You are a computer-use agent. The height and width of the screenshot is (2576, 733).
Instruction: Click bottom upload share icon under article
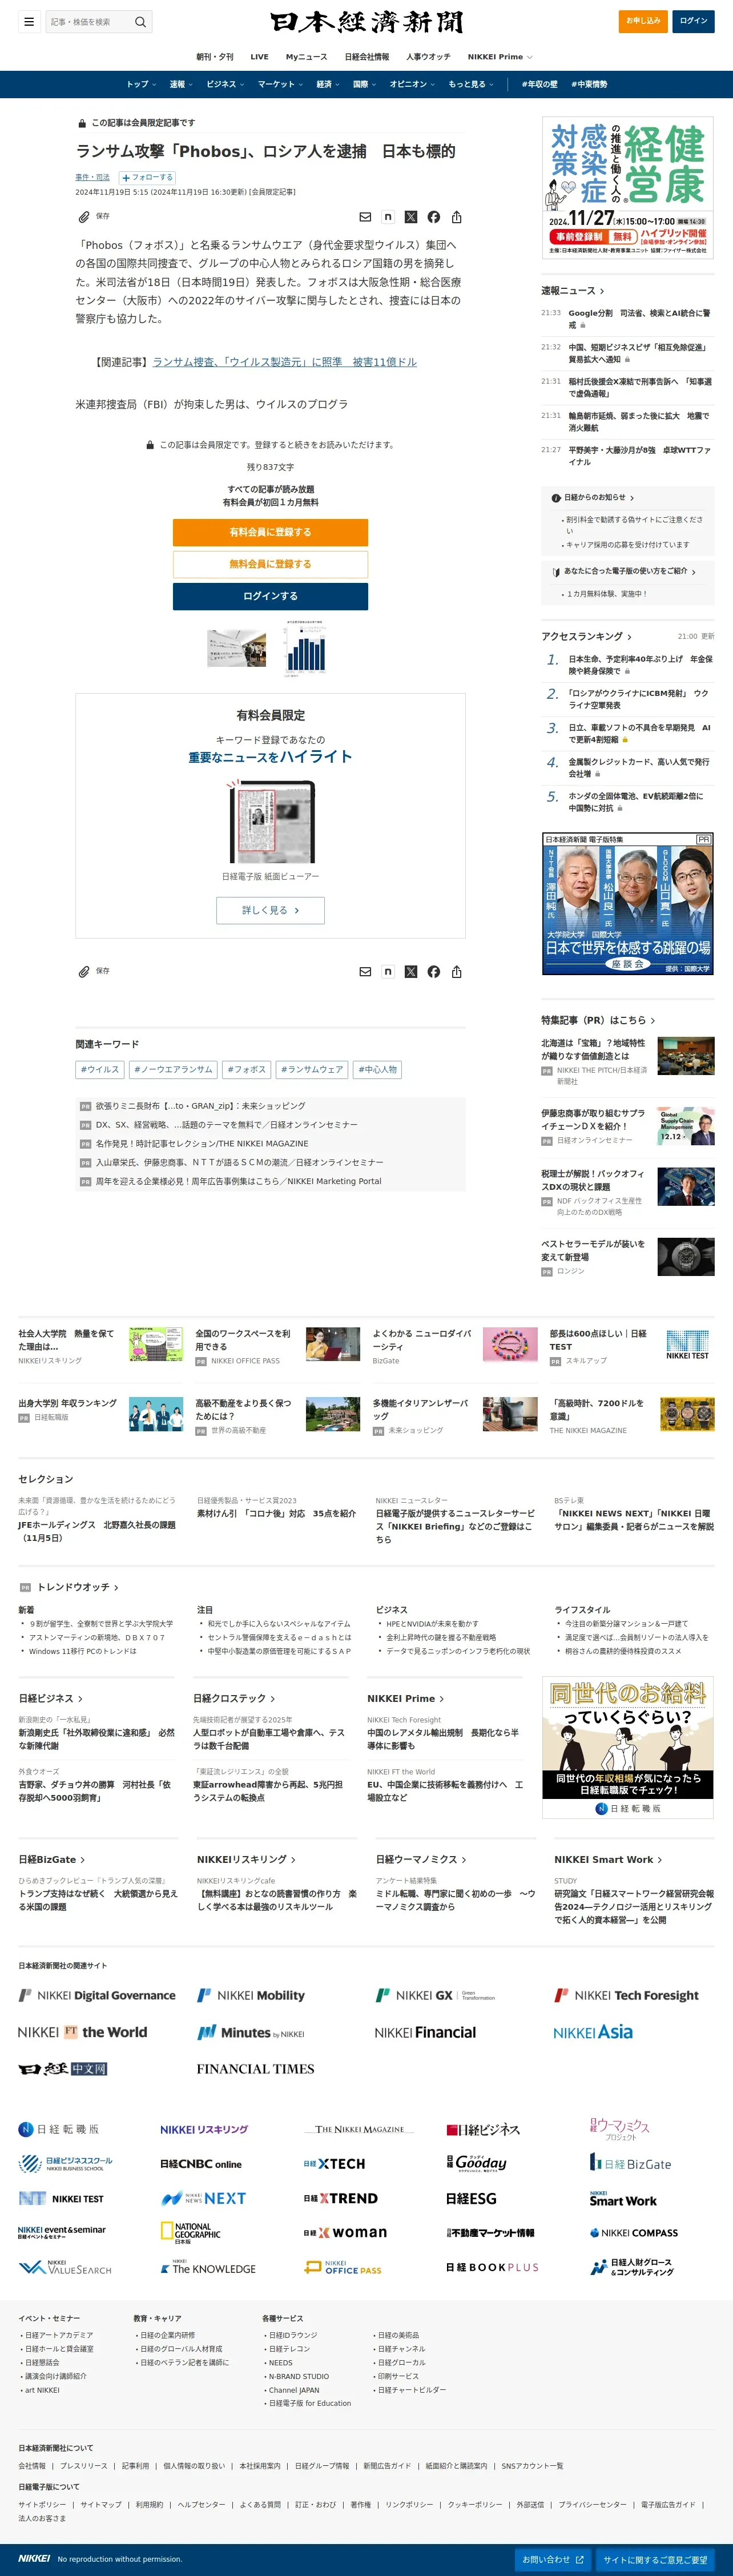(457, 971)
